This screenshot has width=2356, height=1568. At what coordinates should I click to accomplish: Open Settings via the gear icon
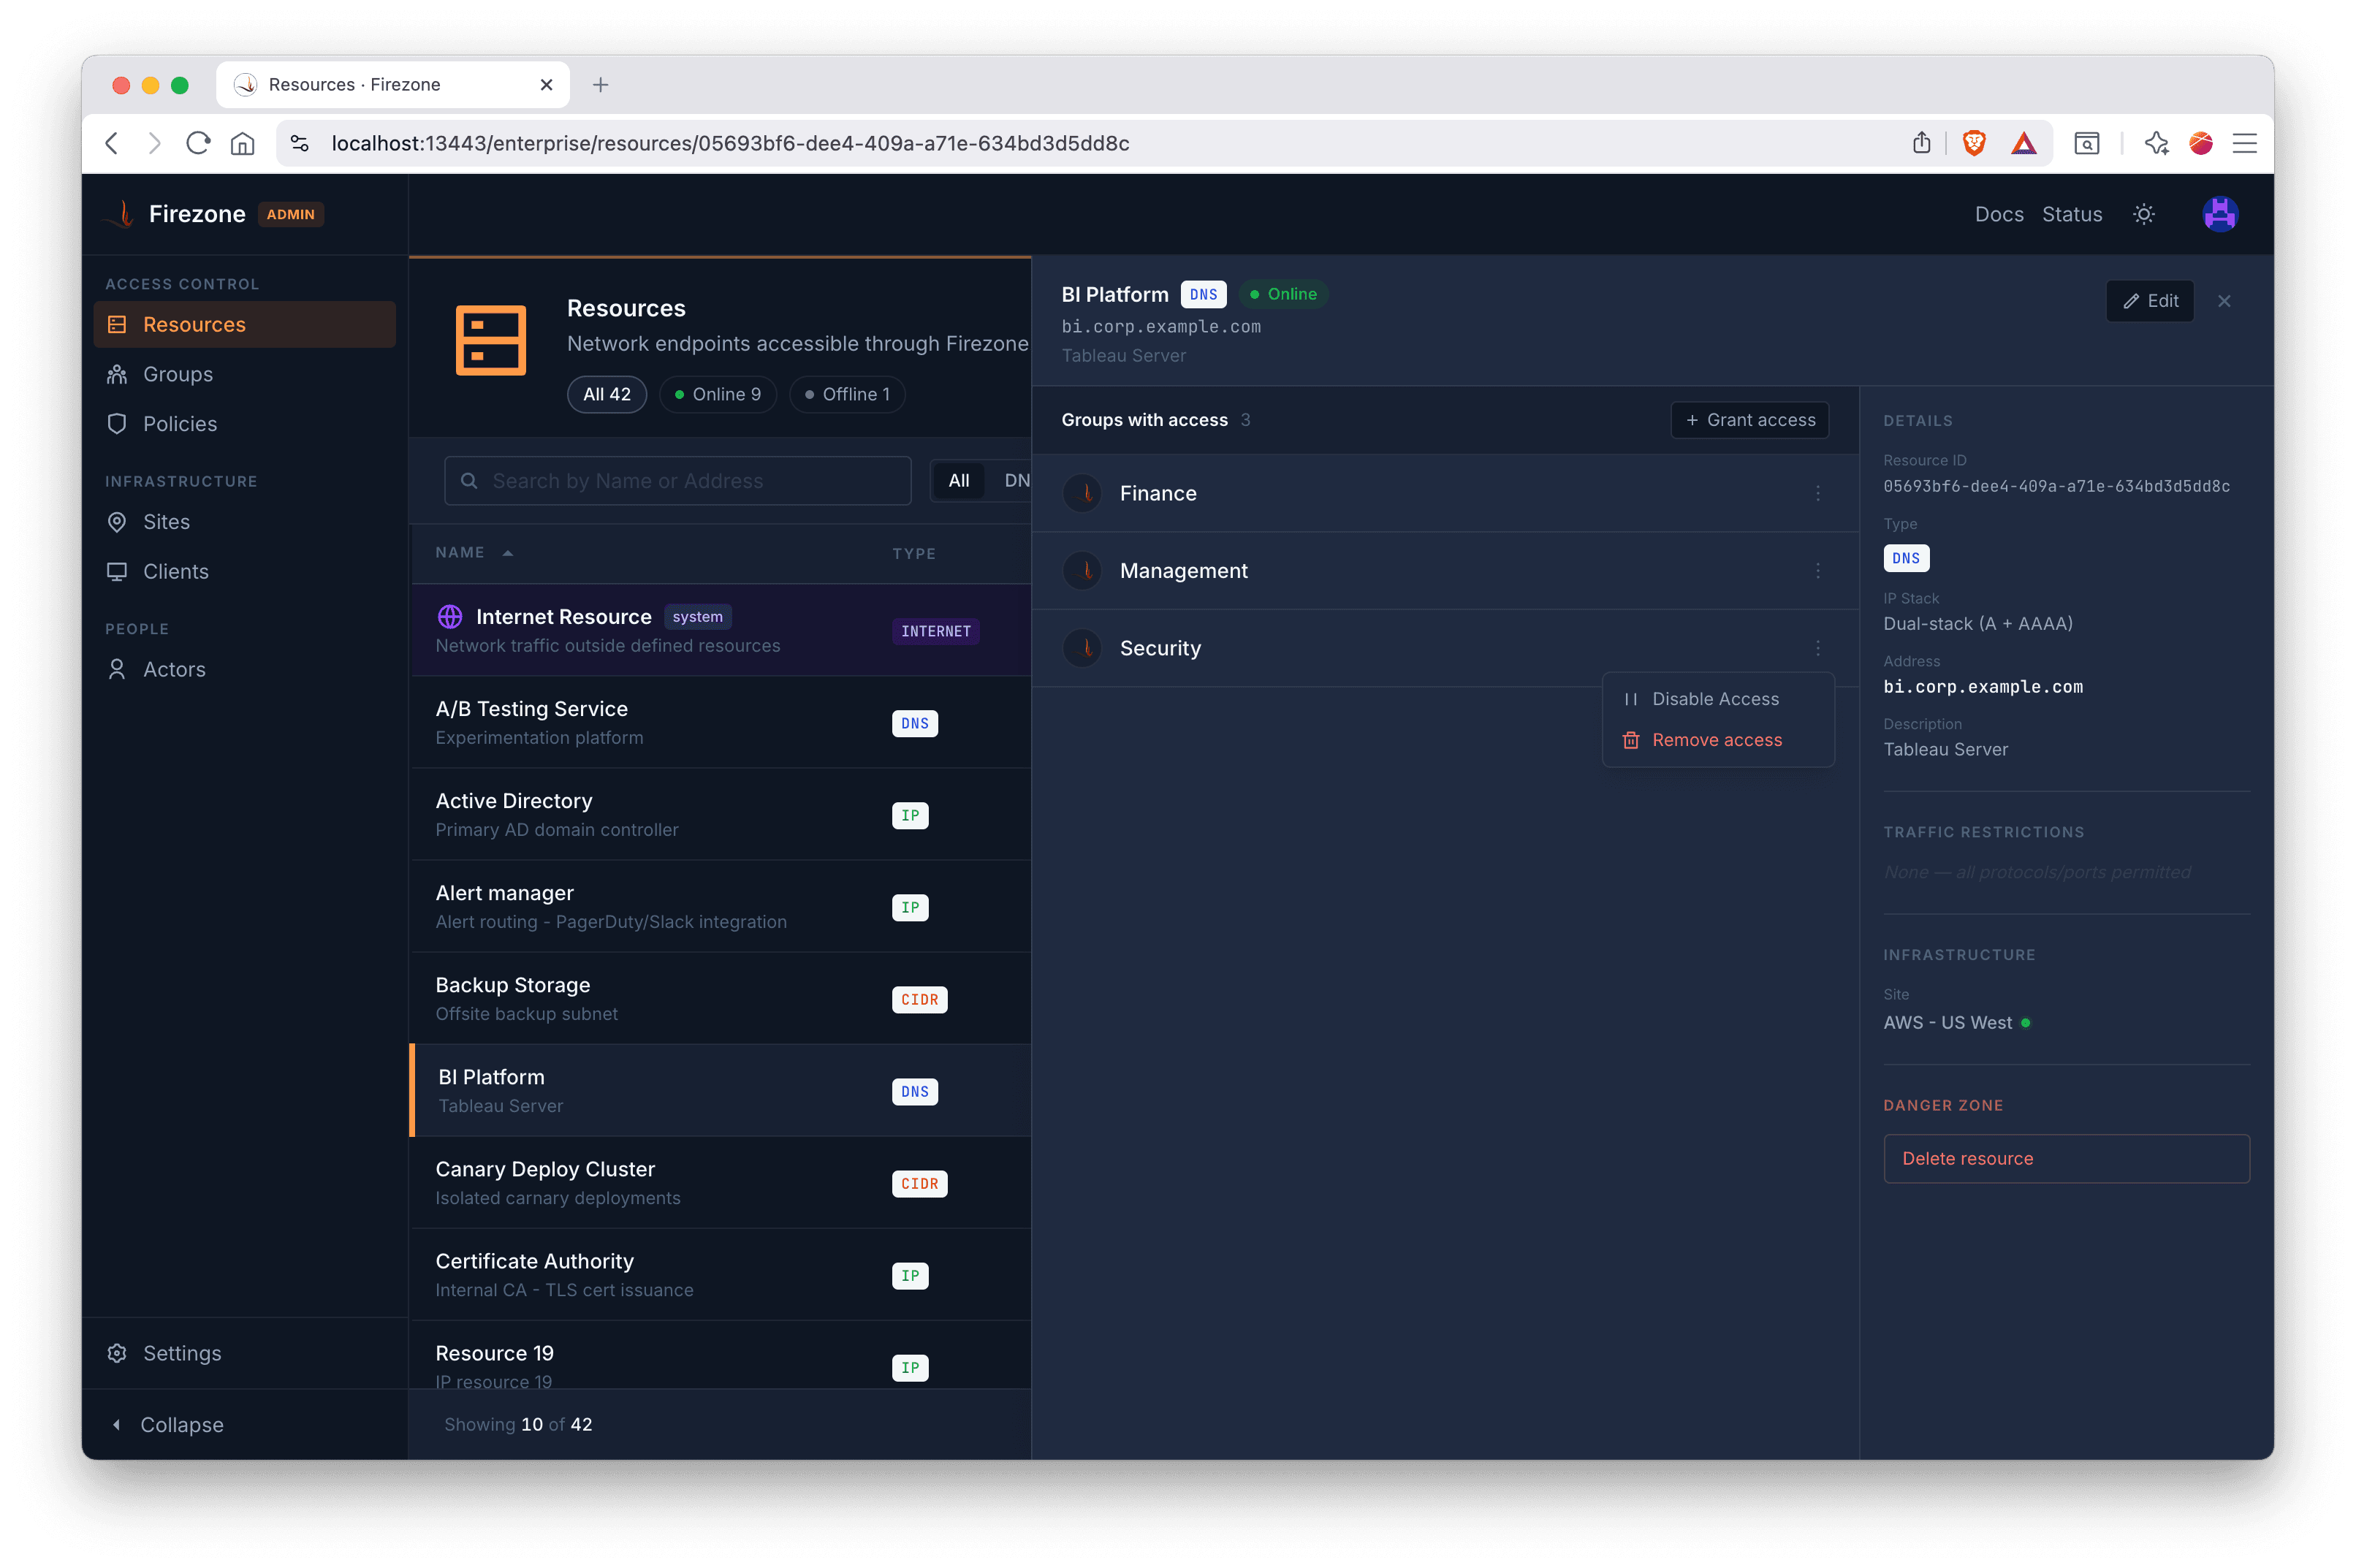pos(117,1353)
